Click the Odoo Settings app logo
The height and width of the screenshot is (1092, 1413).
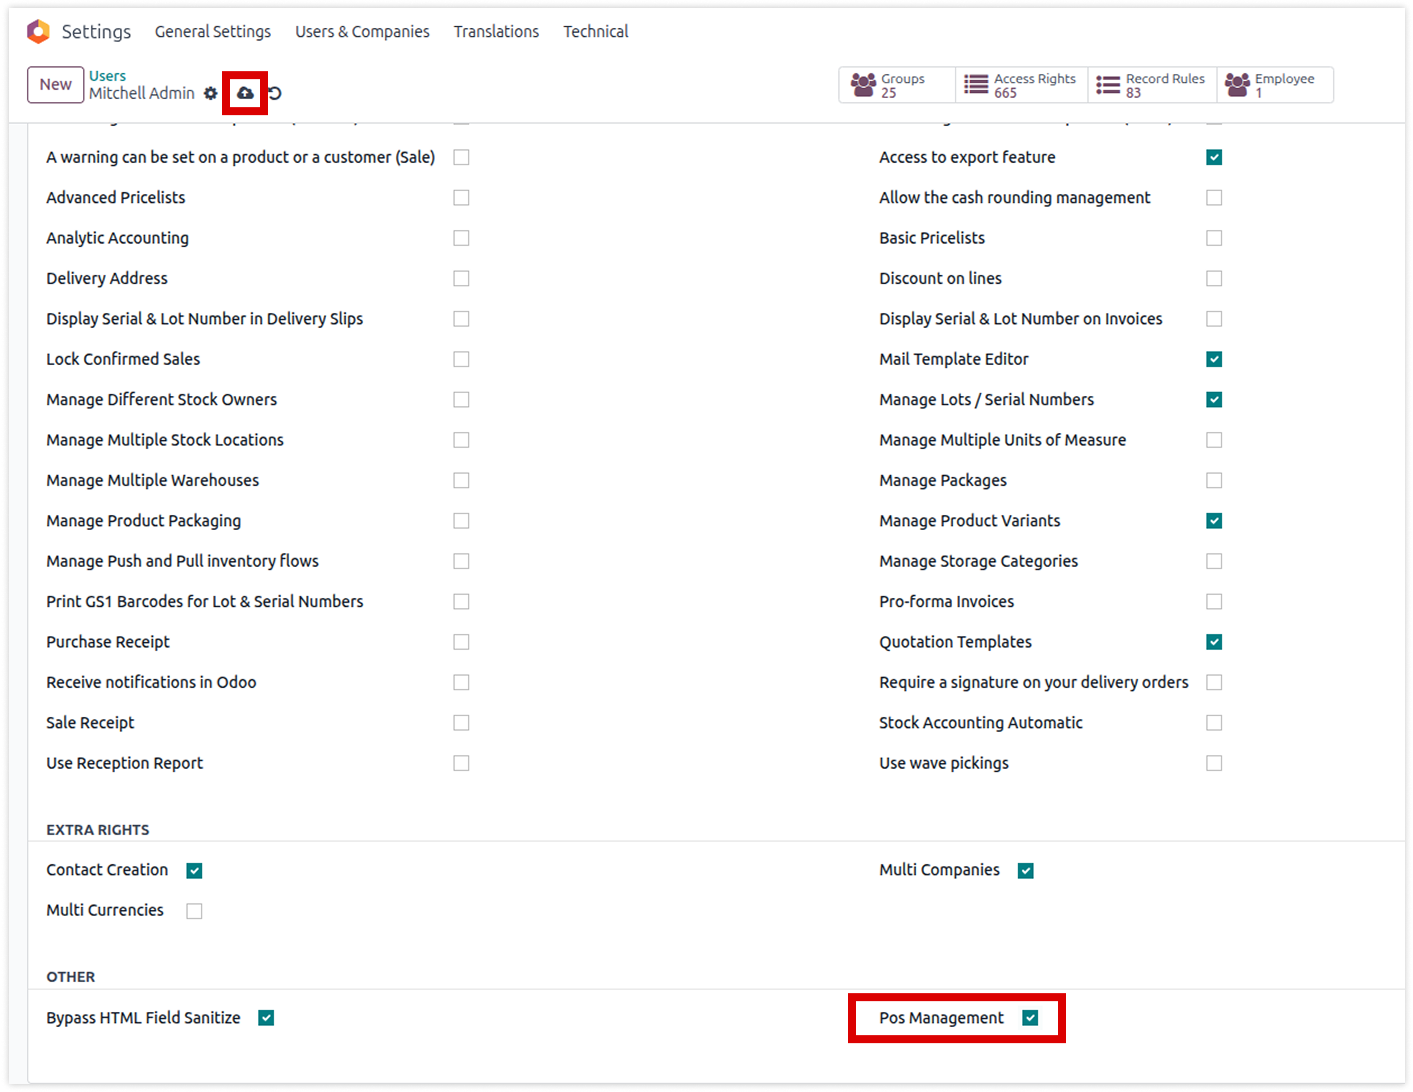[x=38, y=32]
